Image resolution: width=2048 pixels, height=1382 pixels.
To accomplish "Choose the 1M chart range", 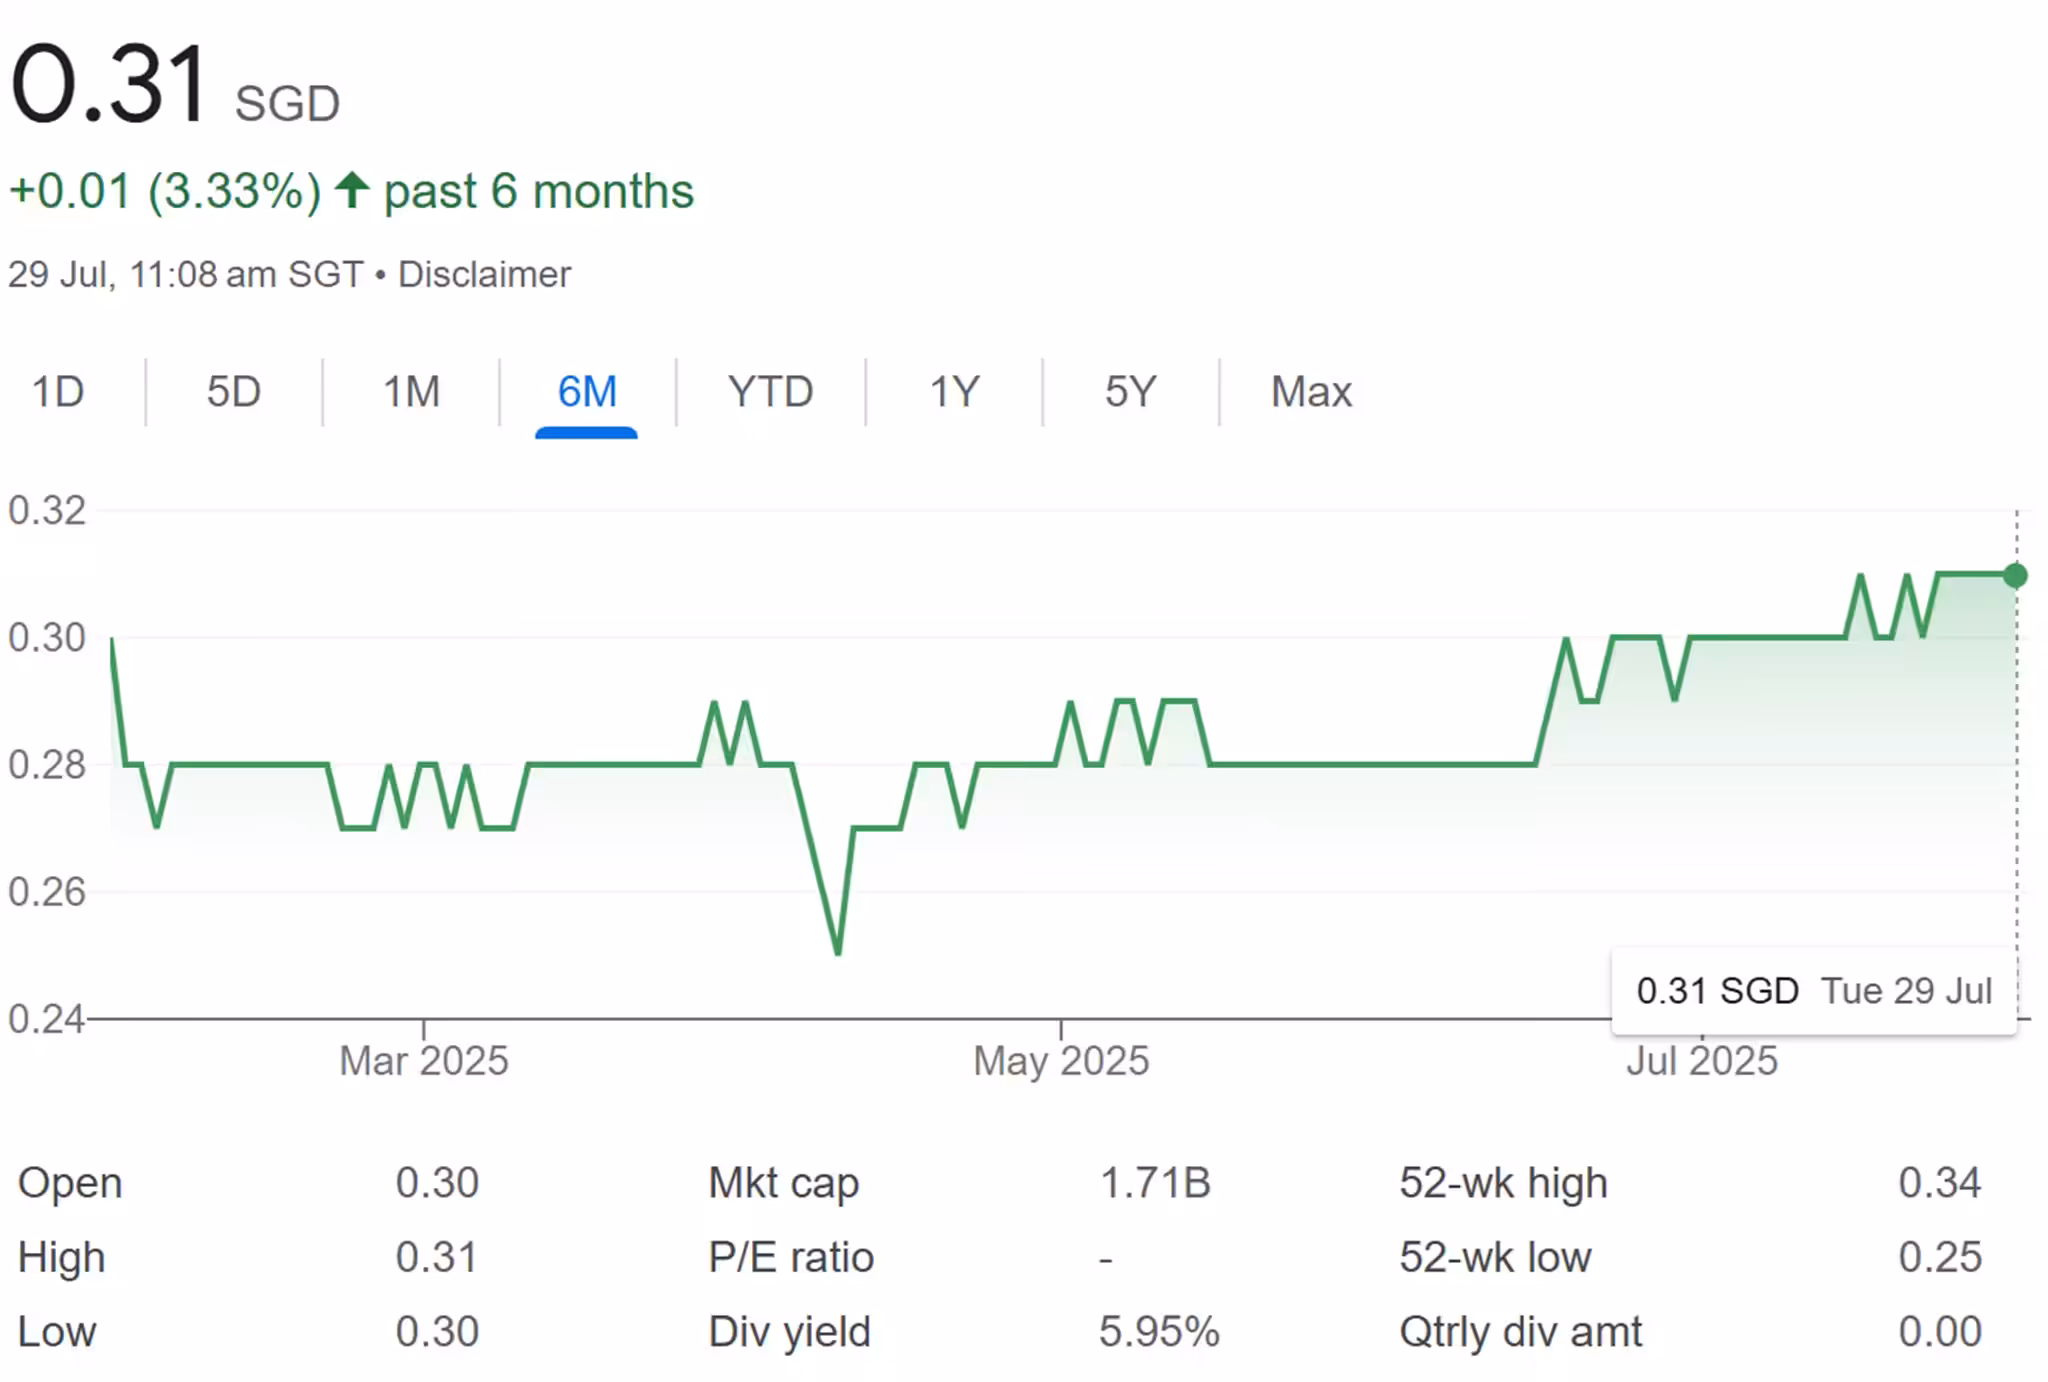I will [x=411, y=391].
